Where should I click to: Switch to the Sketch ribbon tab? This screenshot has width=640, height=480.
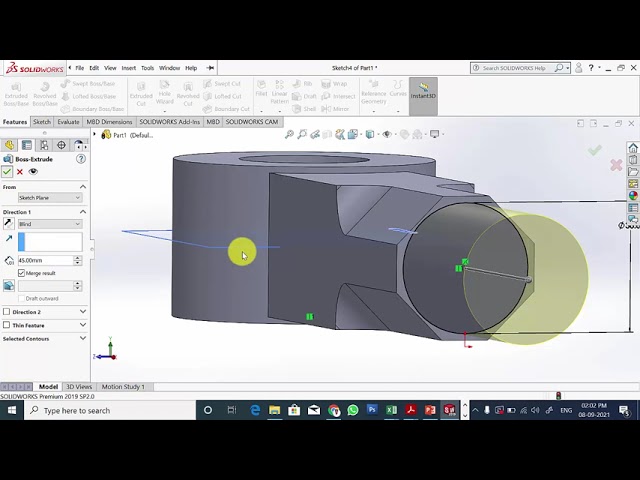point(42,122)
